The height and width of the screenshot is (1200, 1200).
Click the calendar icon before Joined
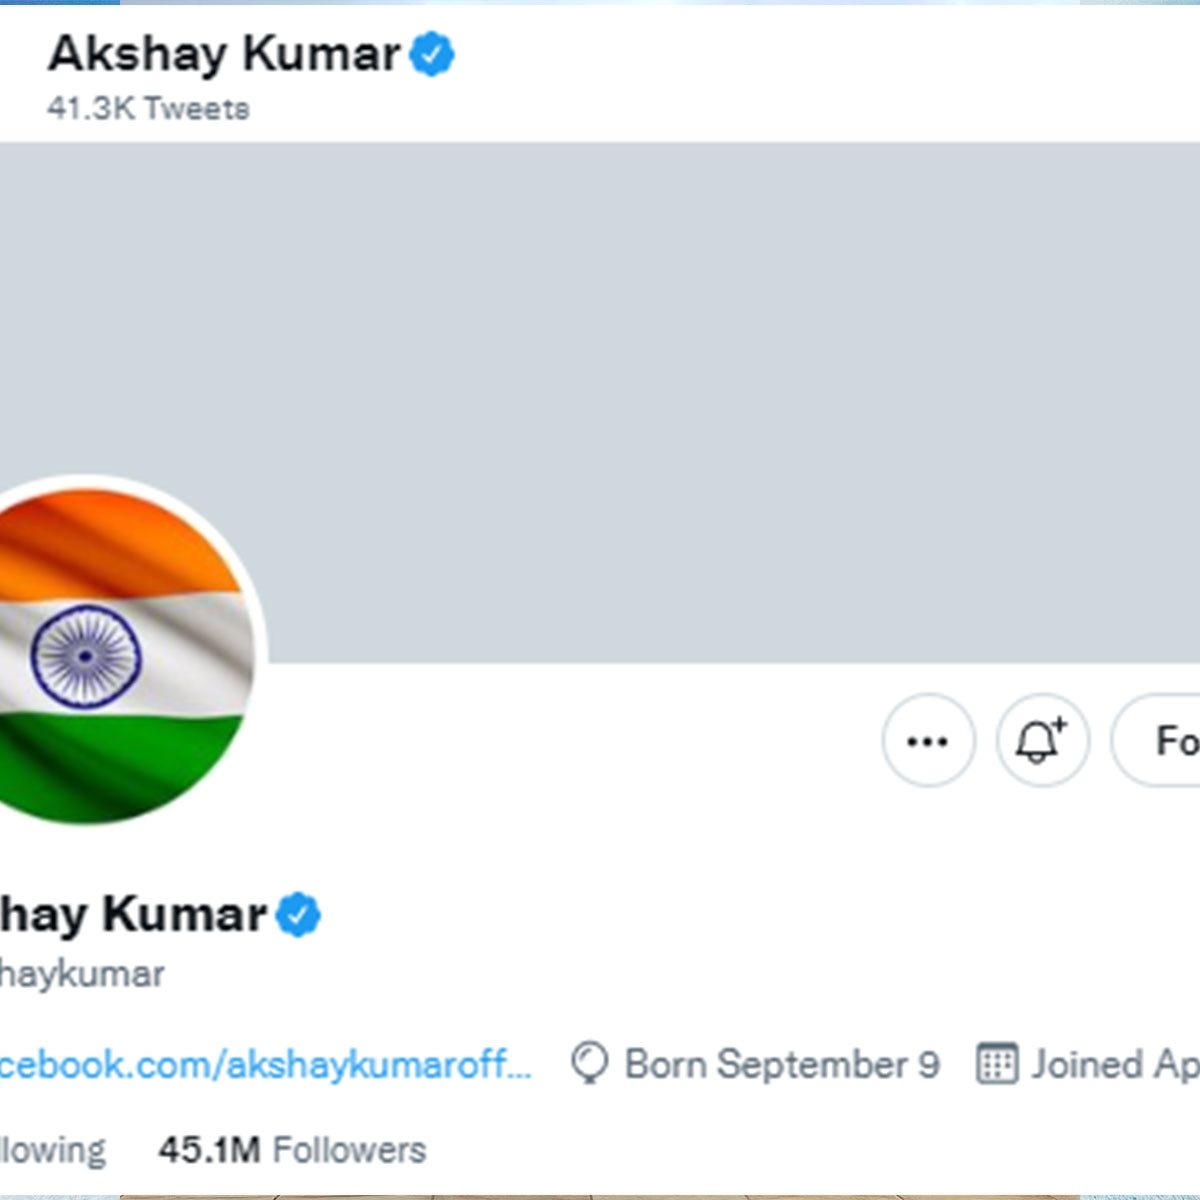point(997,1064)
